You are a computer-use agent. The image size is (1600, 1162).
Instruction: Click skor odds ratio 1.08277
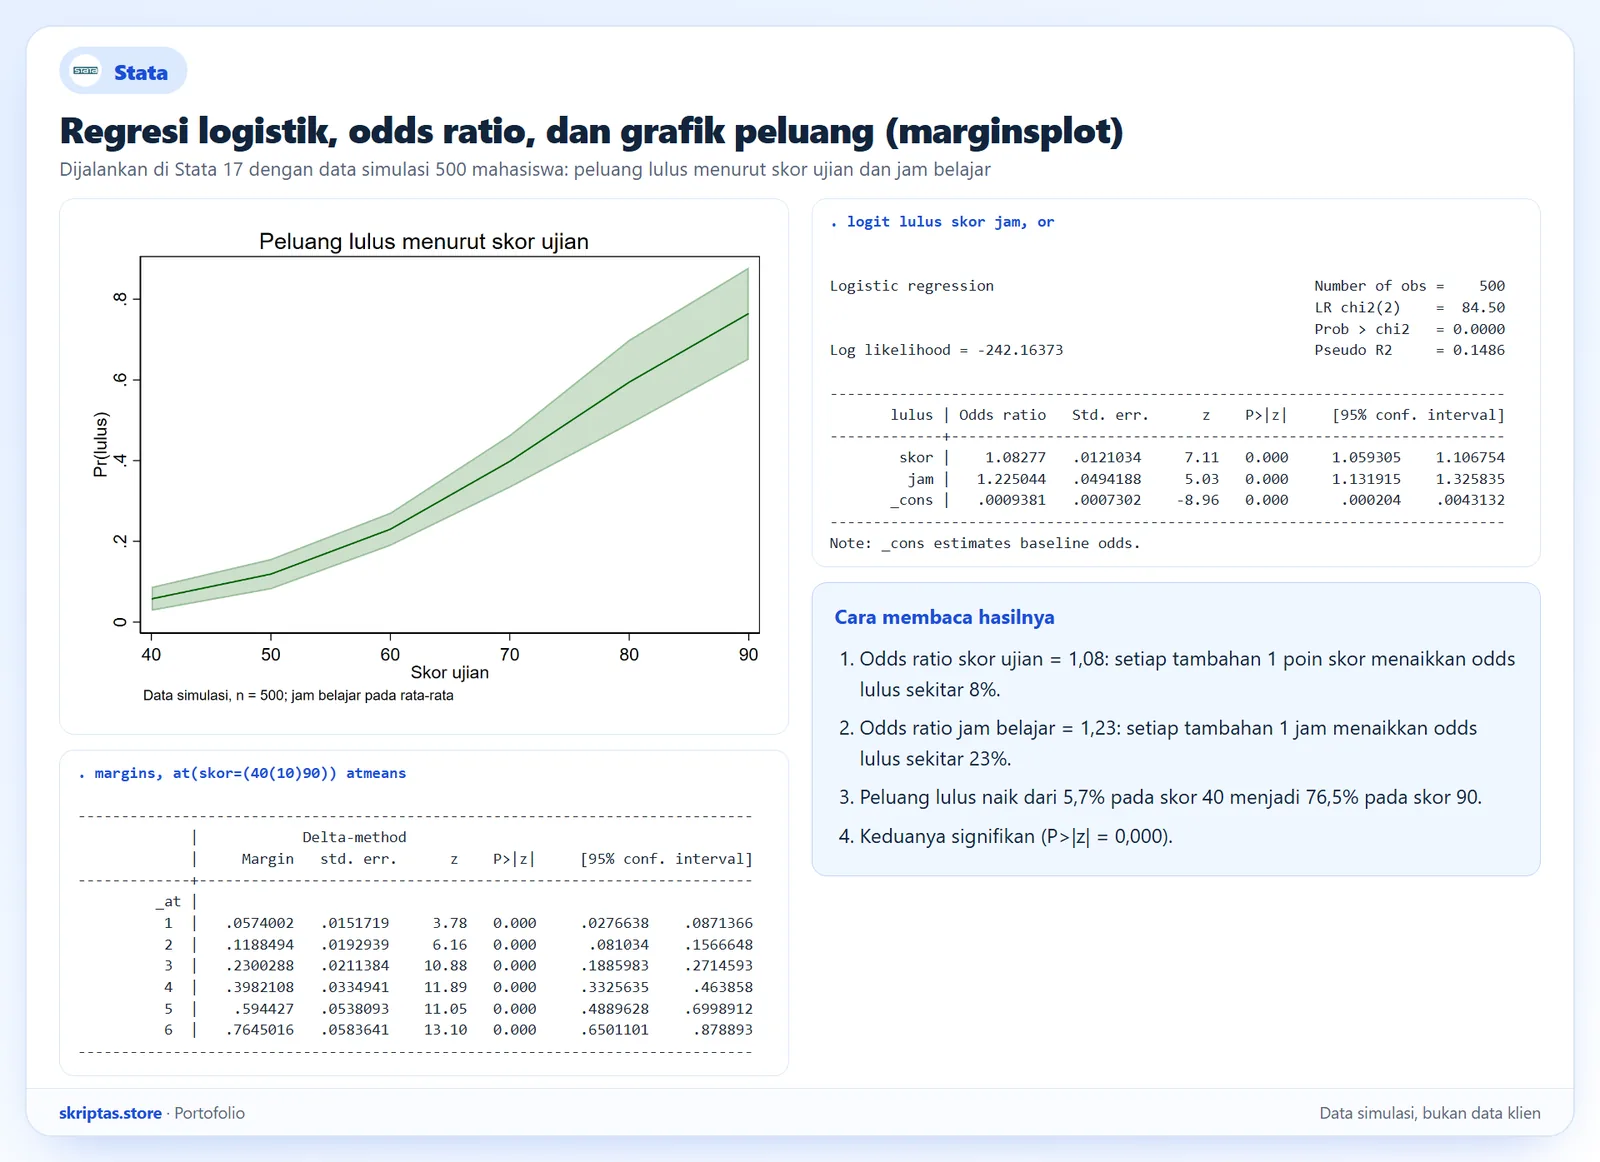click(1015, 457)
